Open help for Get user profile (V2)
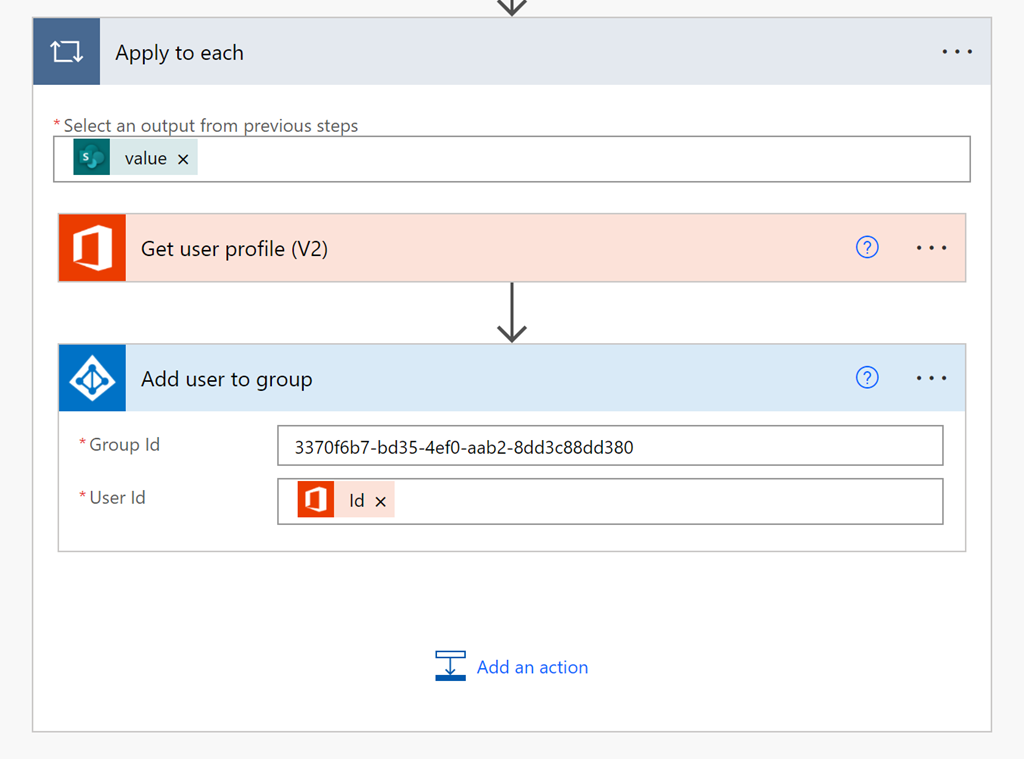The width and height of the screenshot is (1024, 759). pyautogui.click(x=867, y=247)
